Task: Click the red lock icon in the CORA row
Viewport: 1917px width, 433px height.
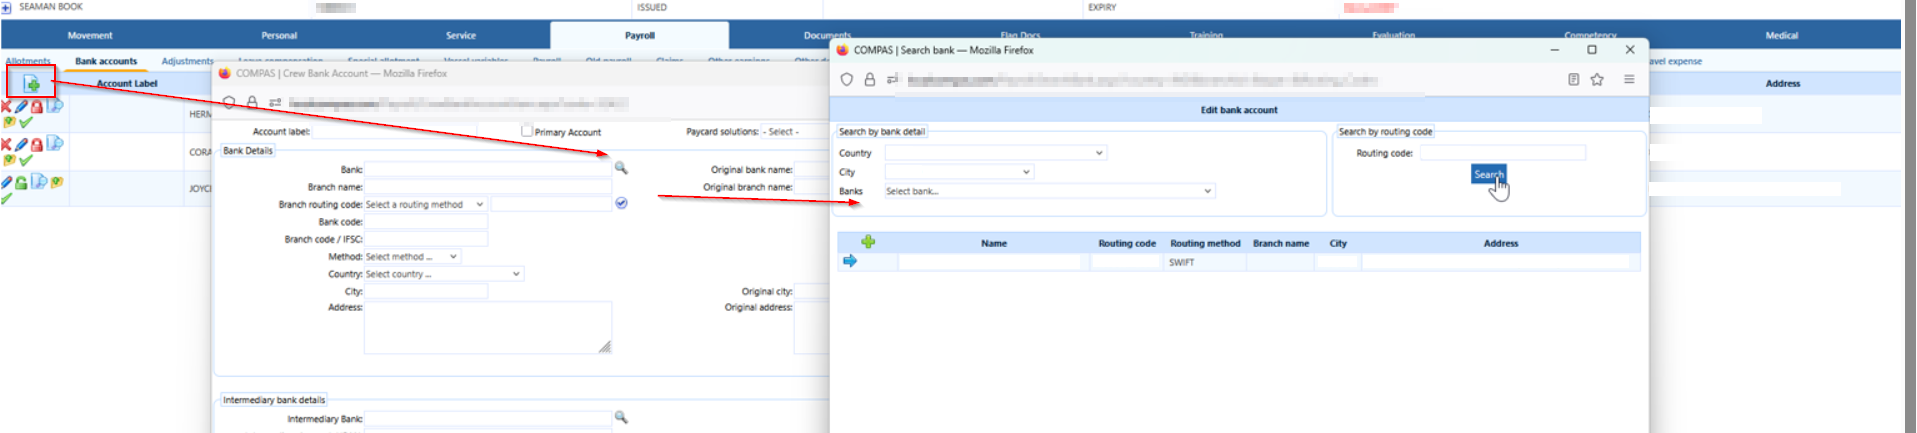Action: click(36, 145)
